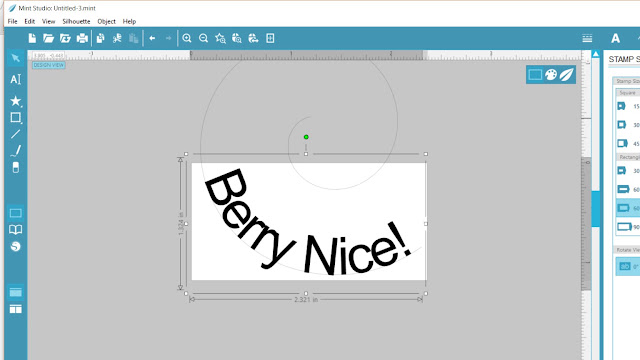Select the Text tool in left toolbar

click(16, 79)
